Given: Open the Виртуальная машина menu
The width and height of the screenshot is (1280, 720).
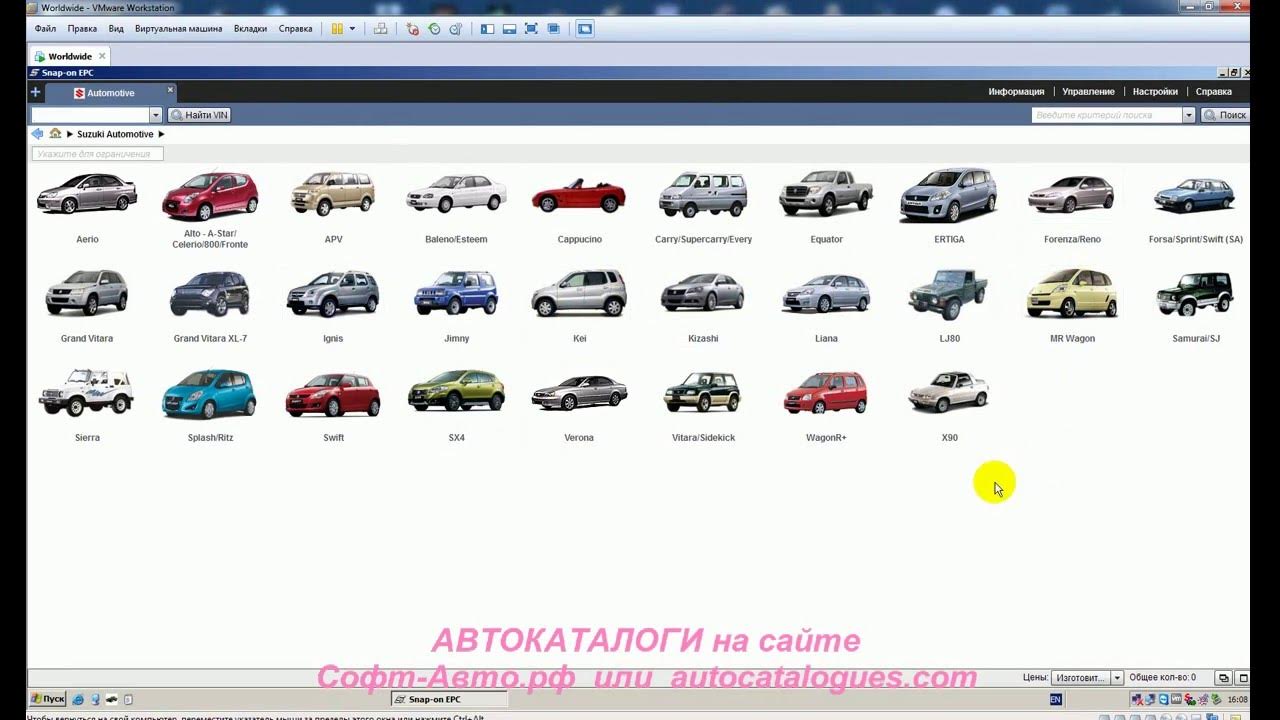Looking at the screenshot, I should coord(178,29).
